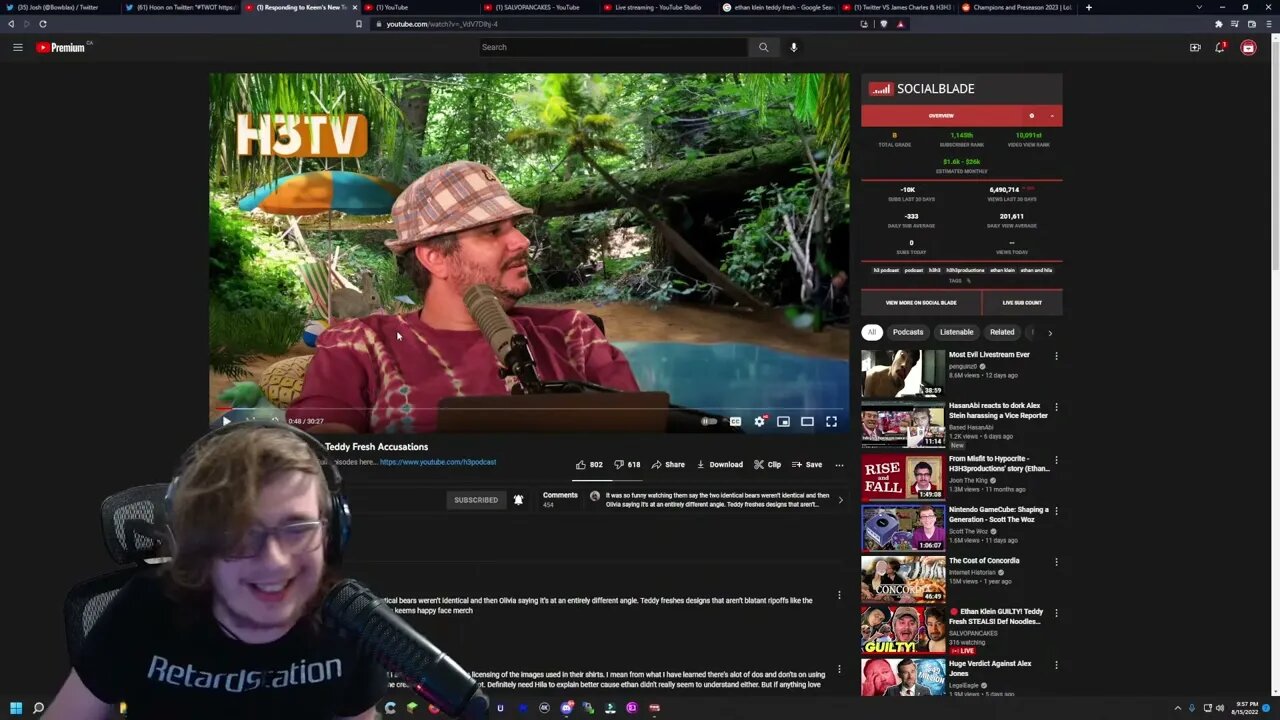
Task: Open Huge Verdict Against Alex Jones video
Action: (x=990, y=668)
